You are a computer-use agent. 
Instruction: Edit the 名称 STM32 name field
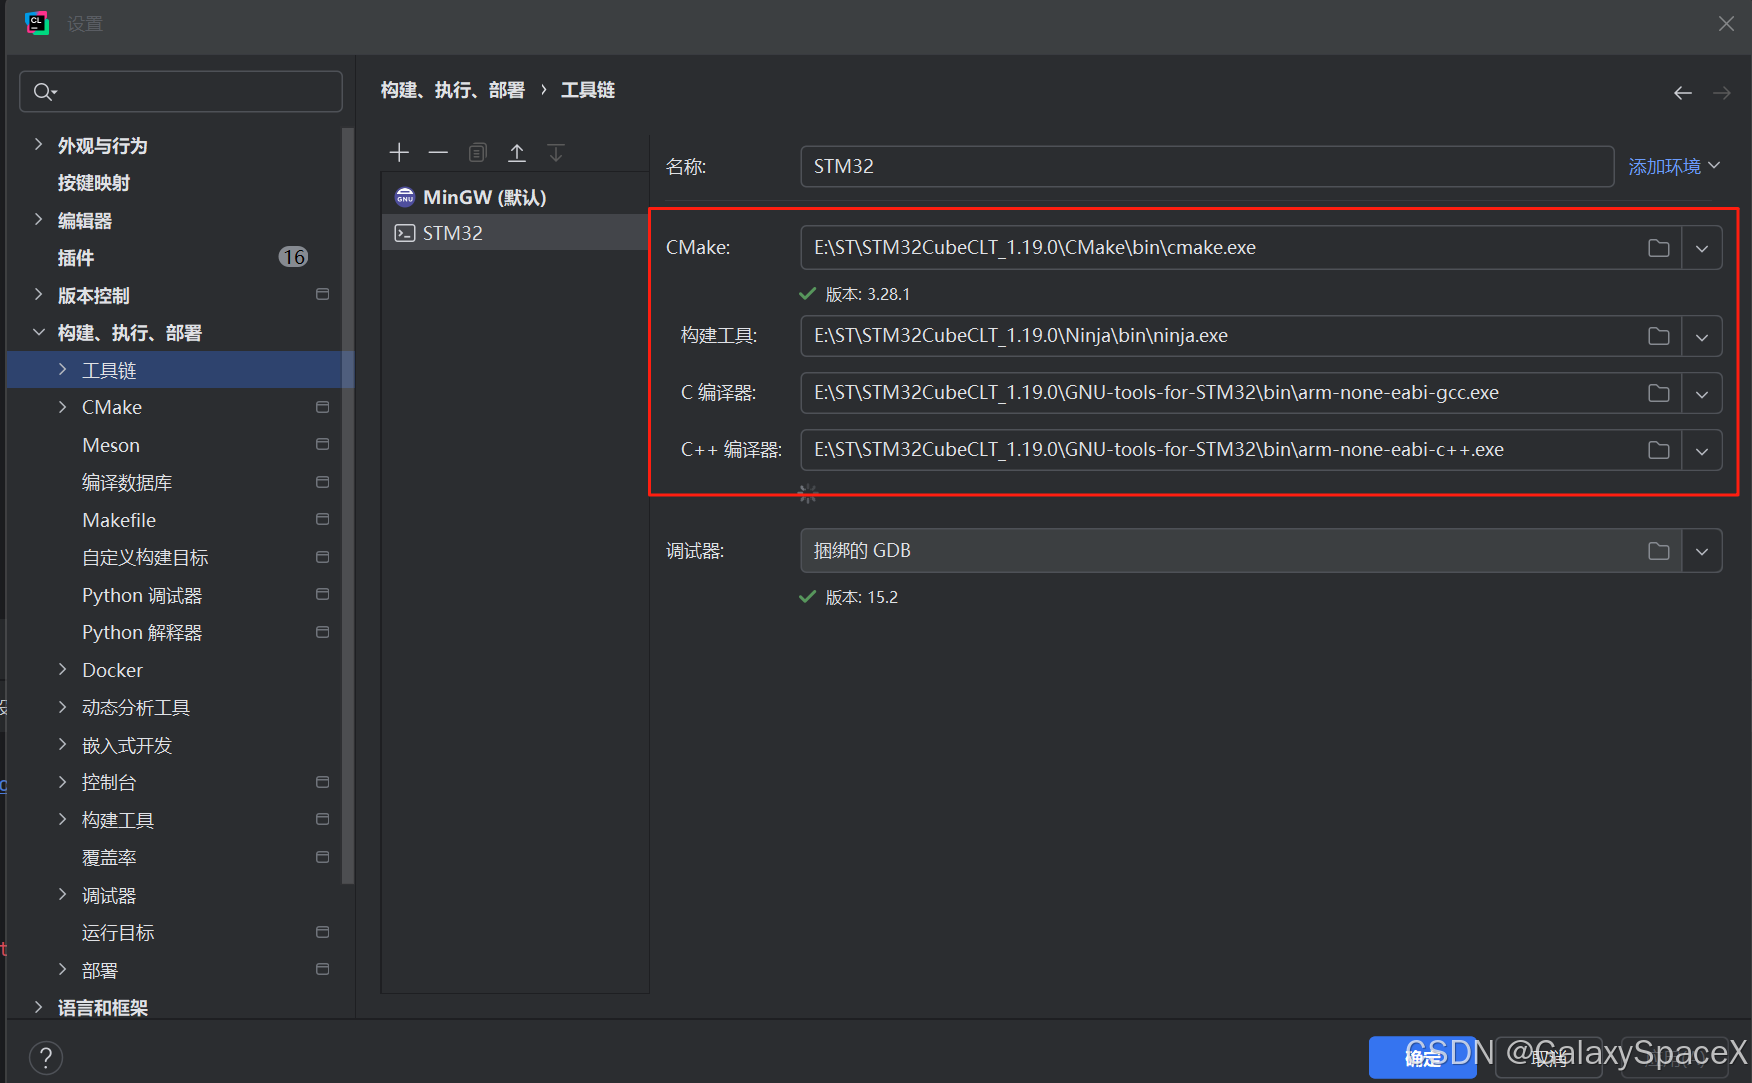1207,166
